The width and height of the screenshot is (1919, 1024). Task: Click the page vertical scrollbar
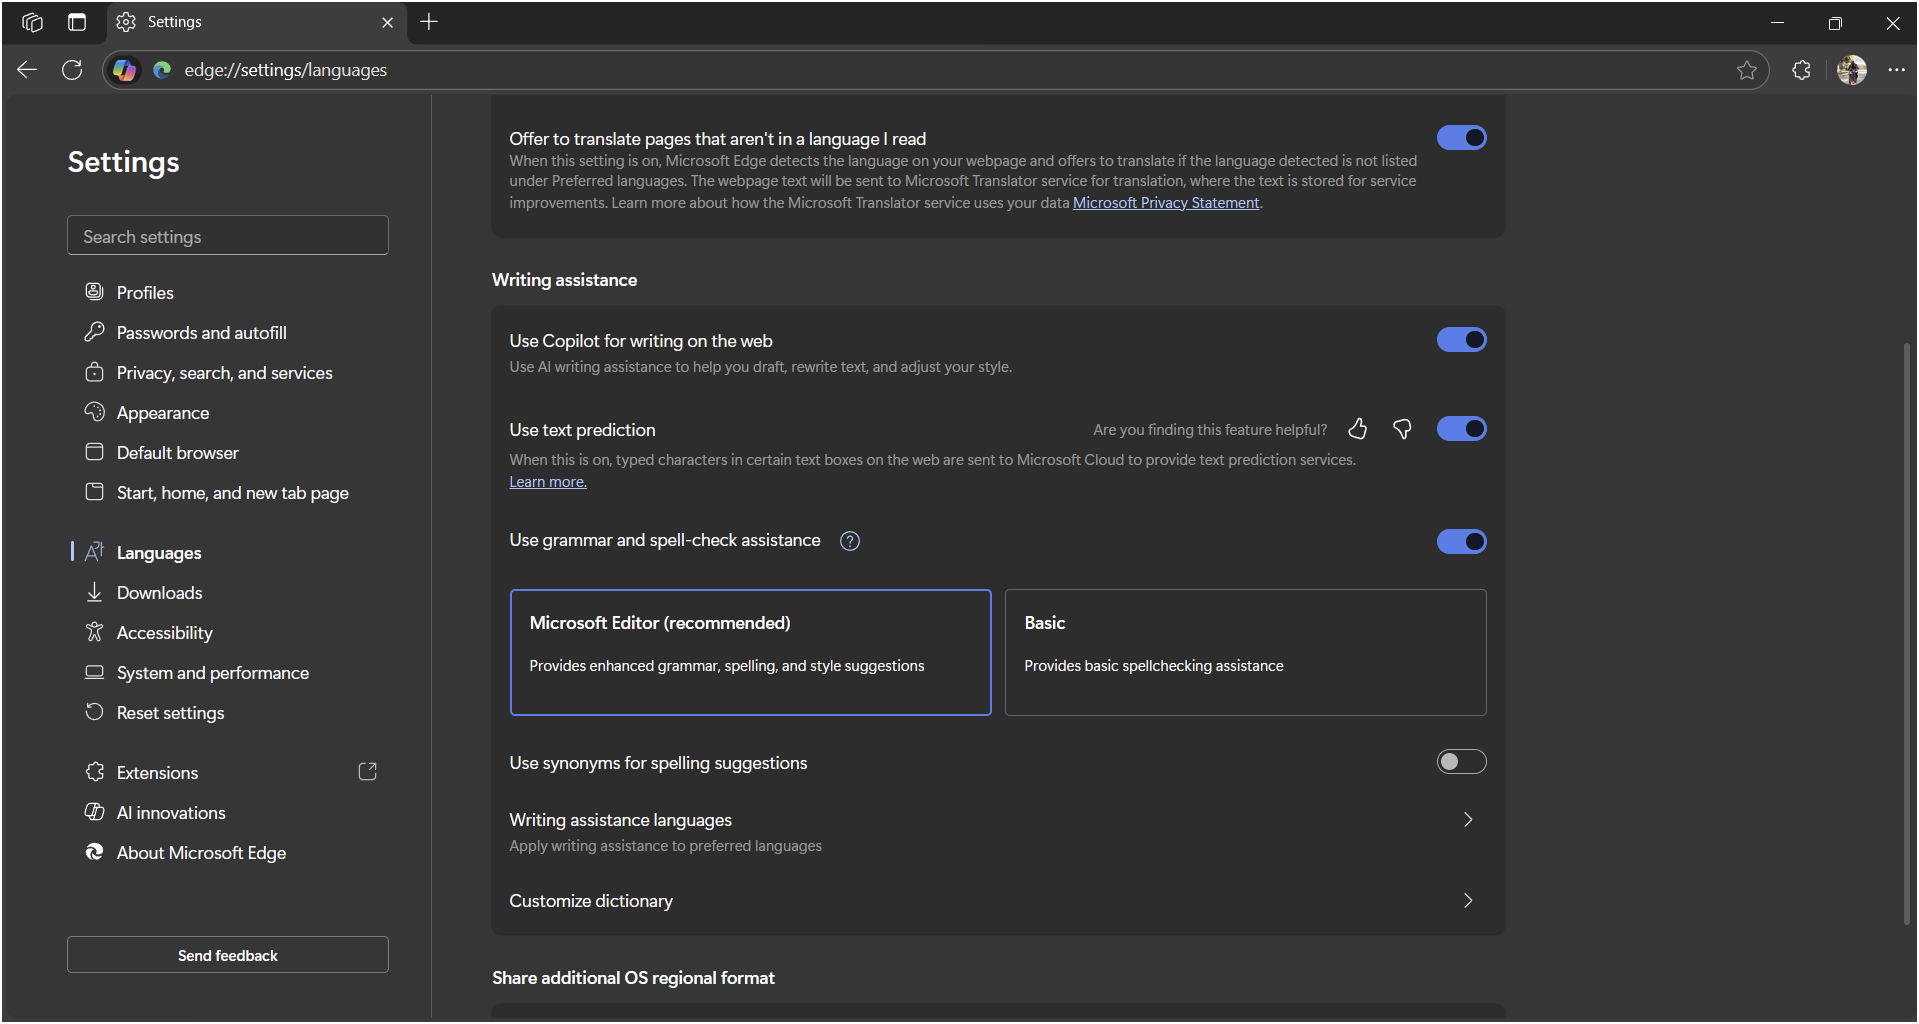(x=1907, y=633)
